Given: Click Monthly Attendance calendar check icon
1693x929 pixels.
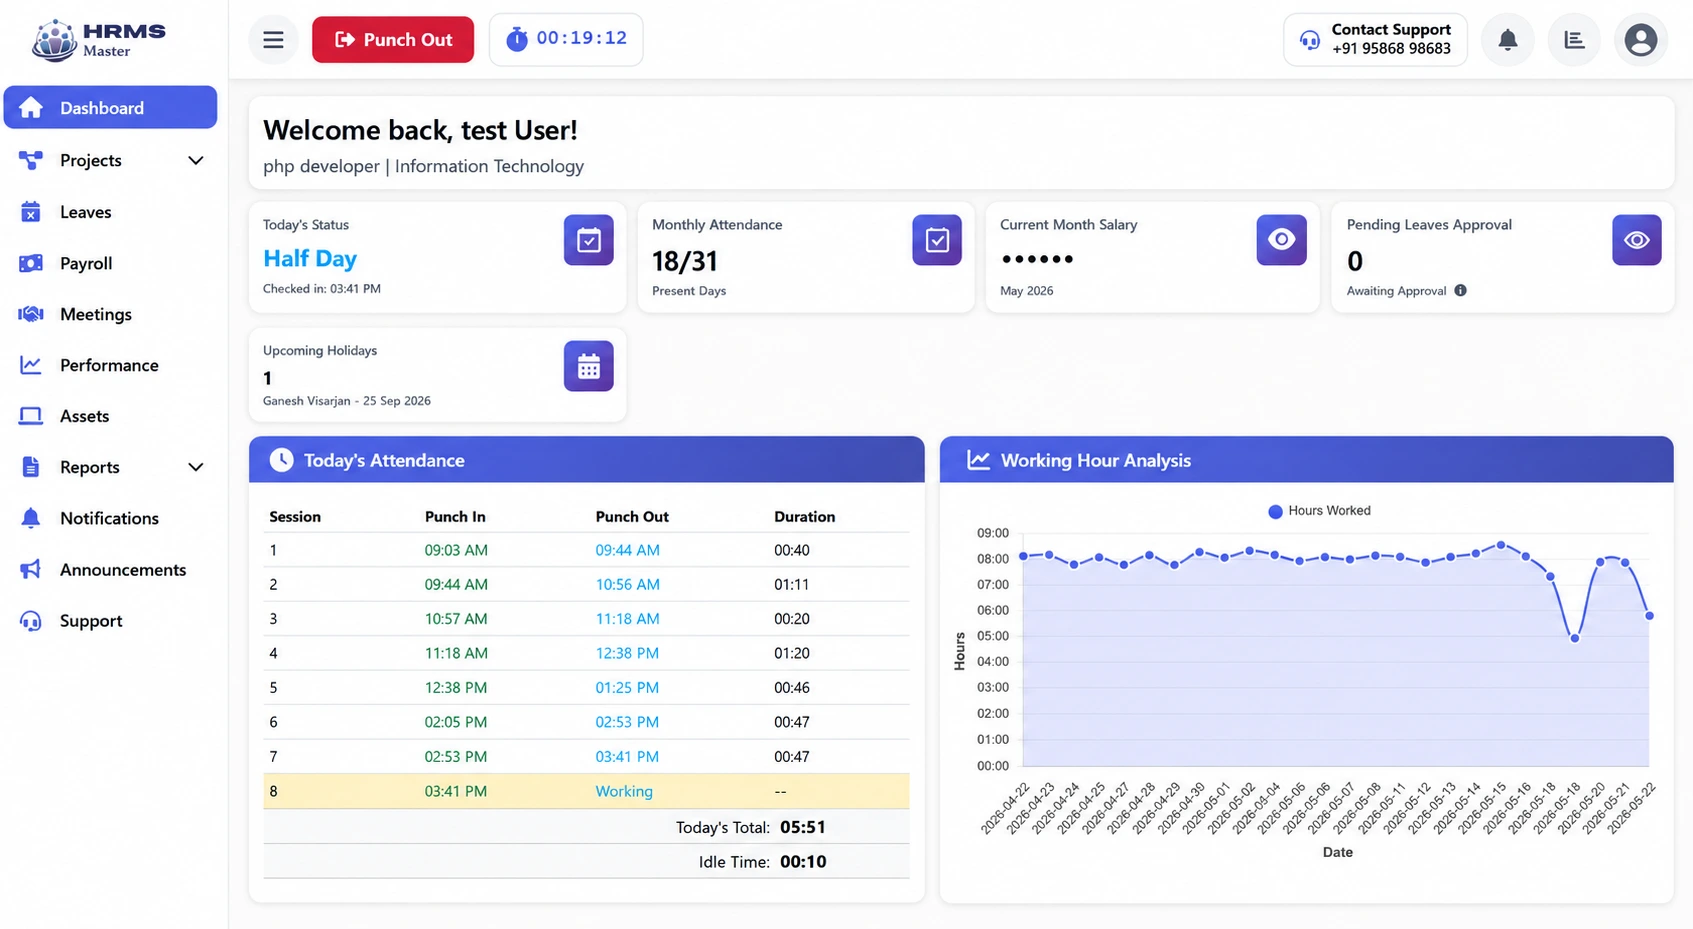Looking at the screenshot, I should (x=937, y=240).
